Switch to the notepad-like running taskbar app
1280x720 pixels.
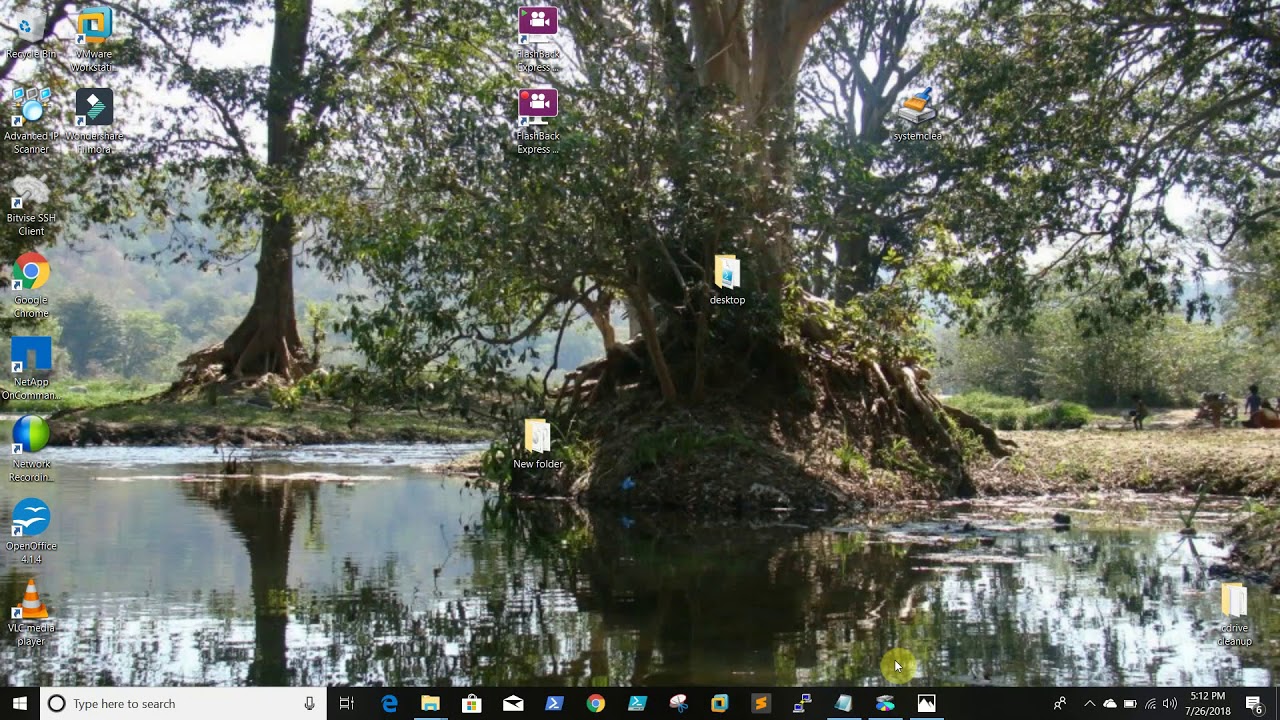click(843, 704)
